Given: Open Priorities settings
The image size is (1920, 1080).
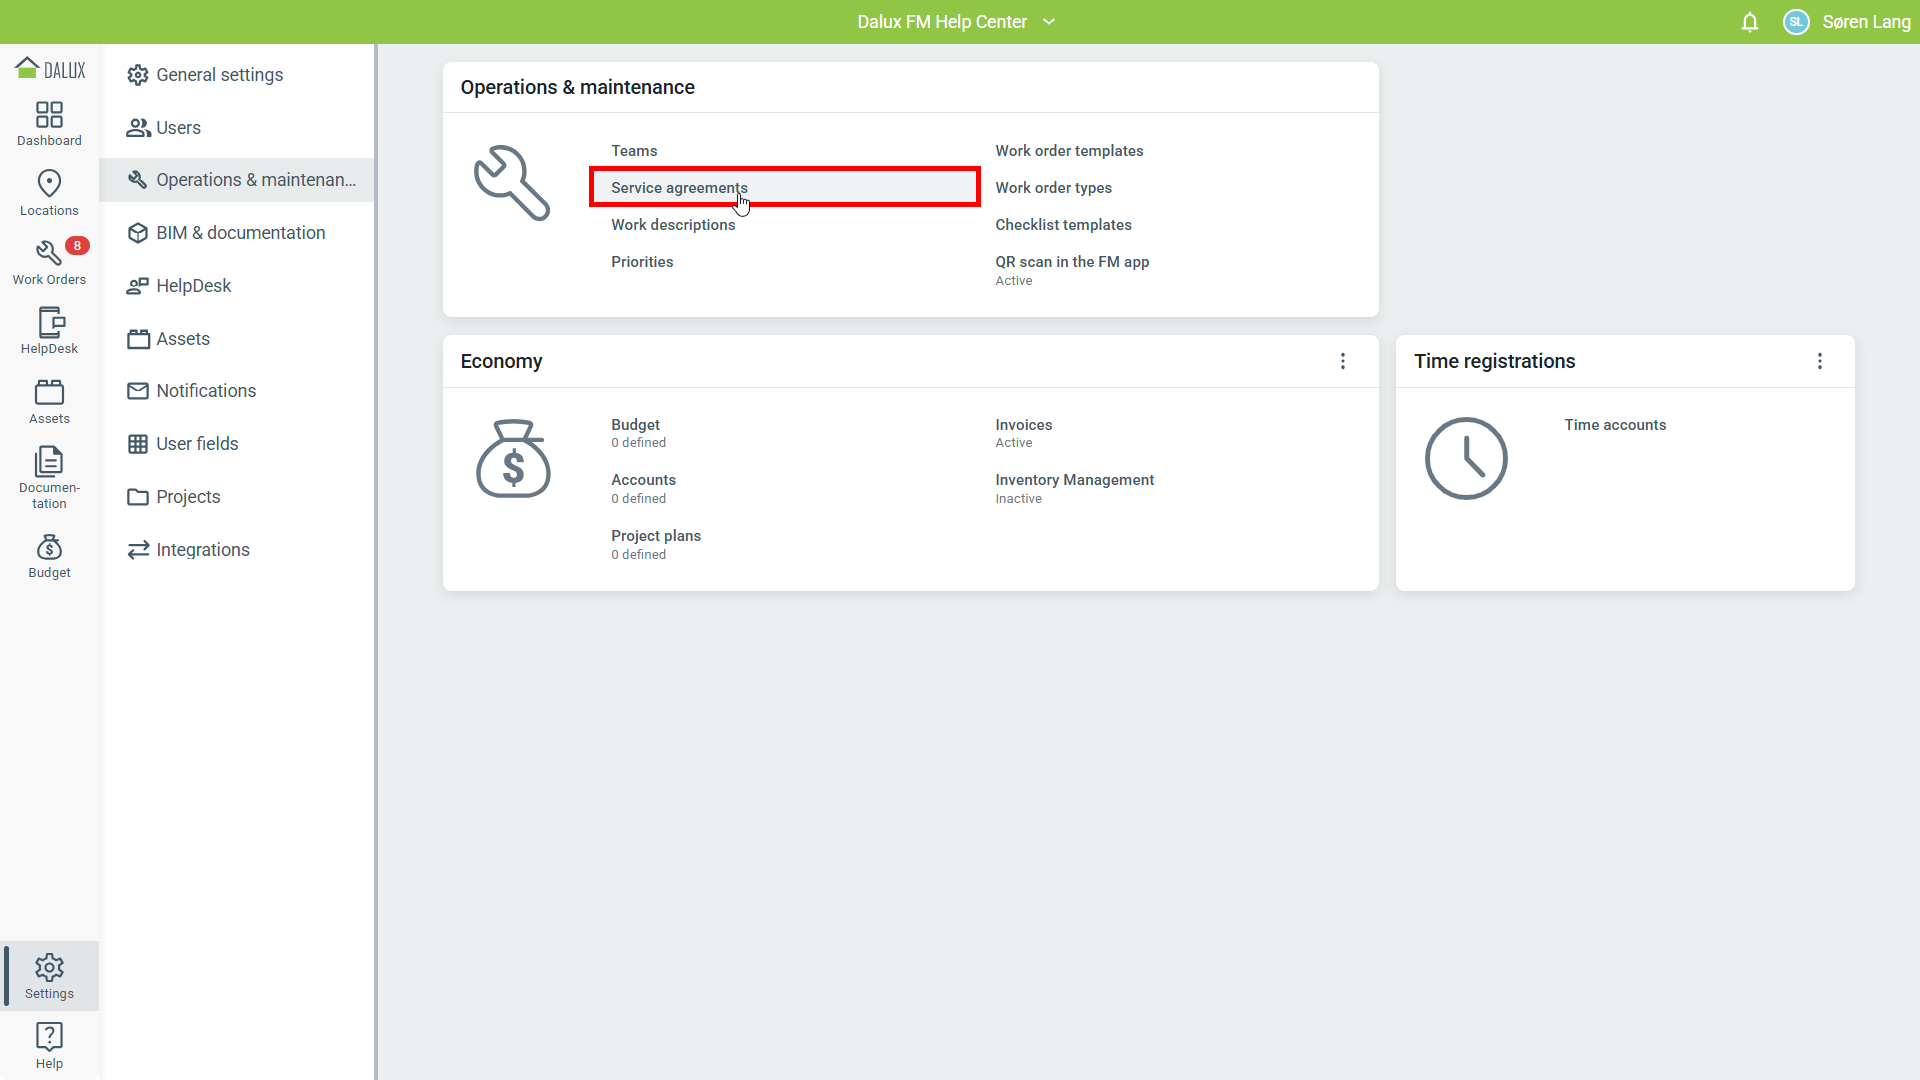Looking at the screenshot, I should coord(642,262).
